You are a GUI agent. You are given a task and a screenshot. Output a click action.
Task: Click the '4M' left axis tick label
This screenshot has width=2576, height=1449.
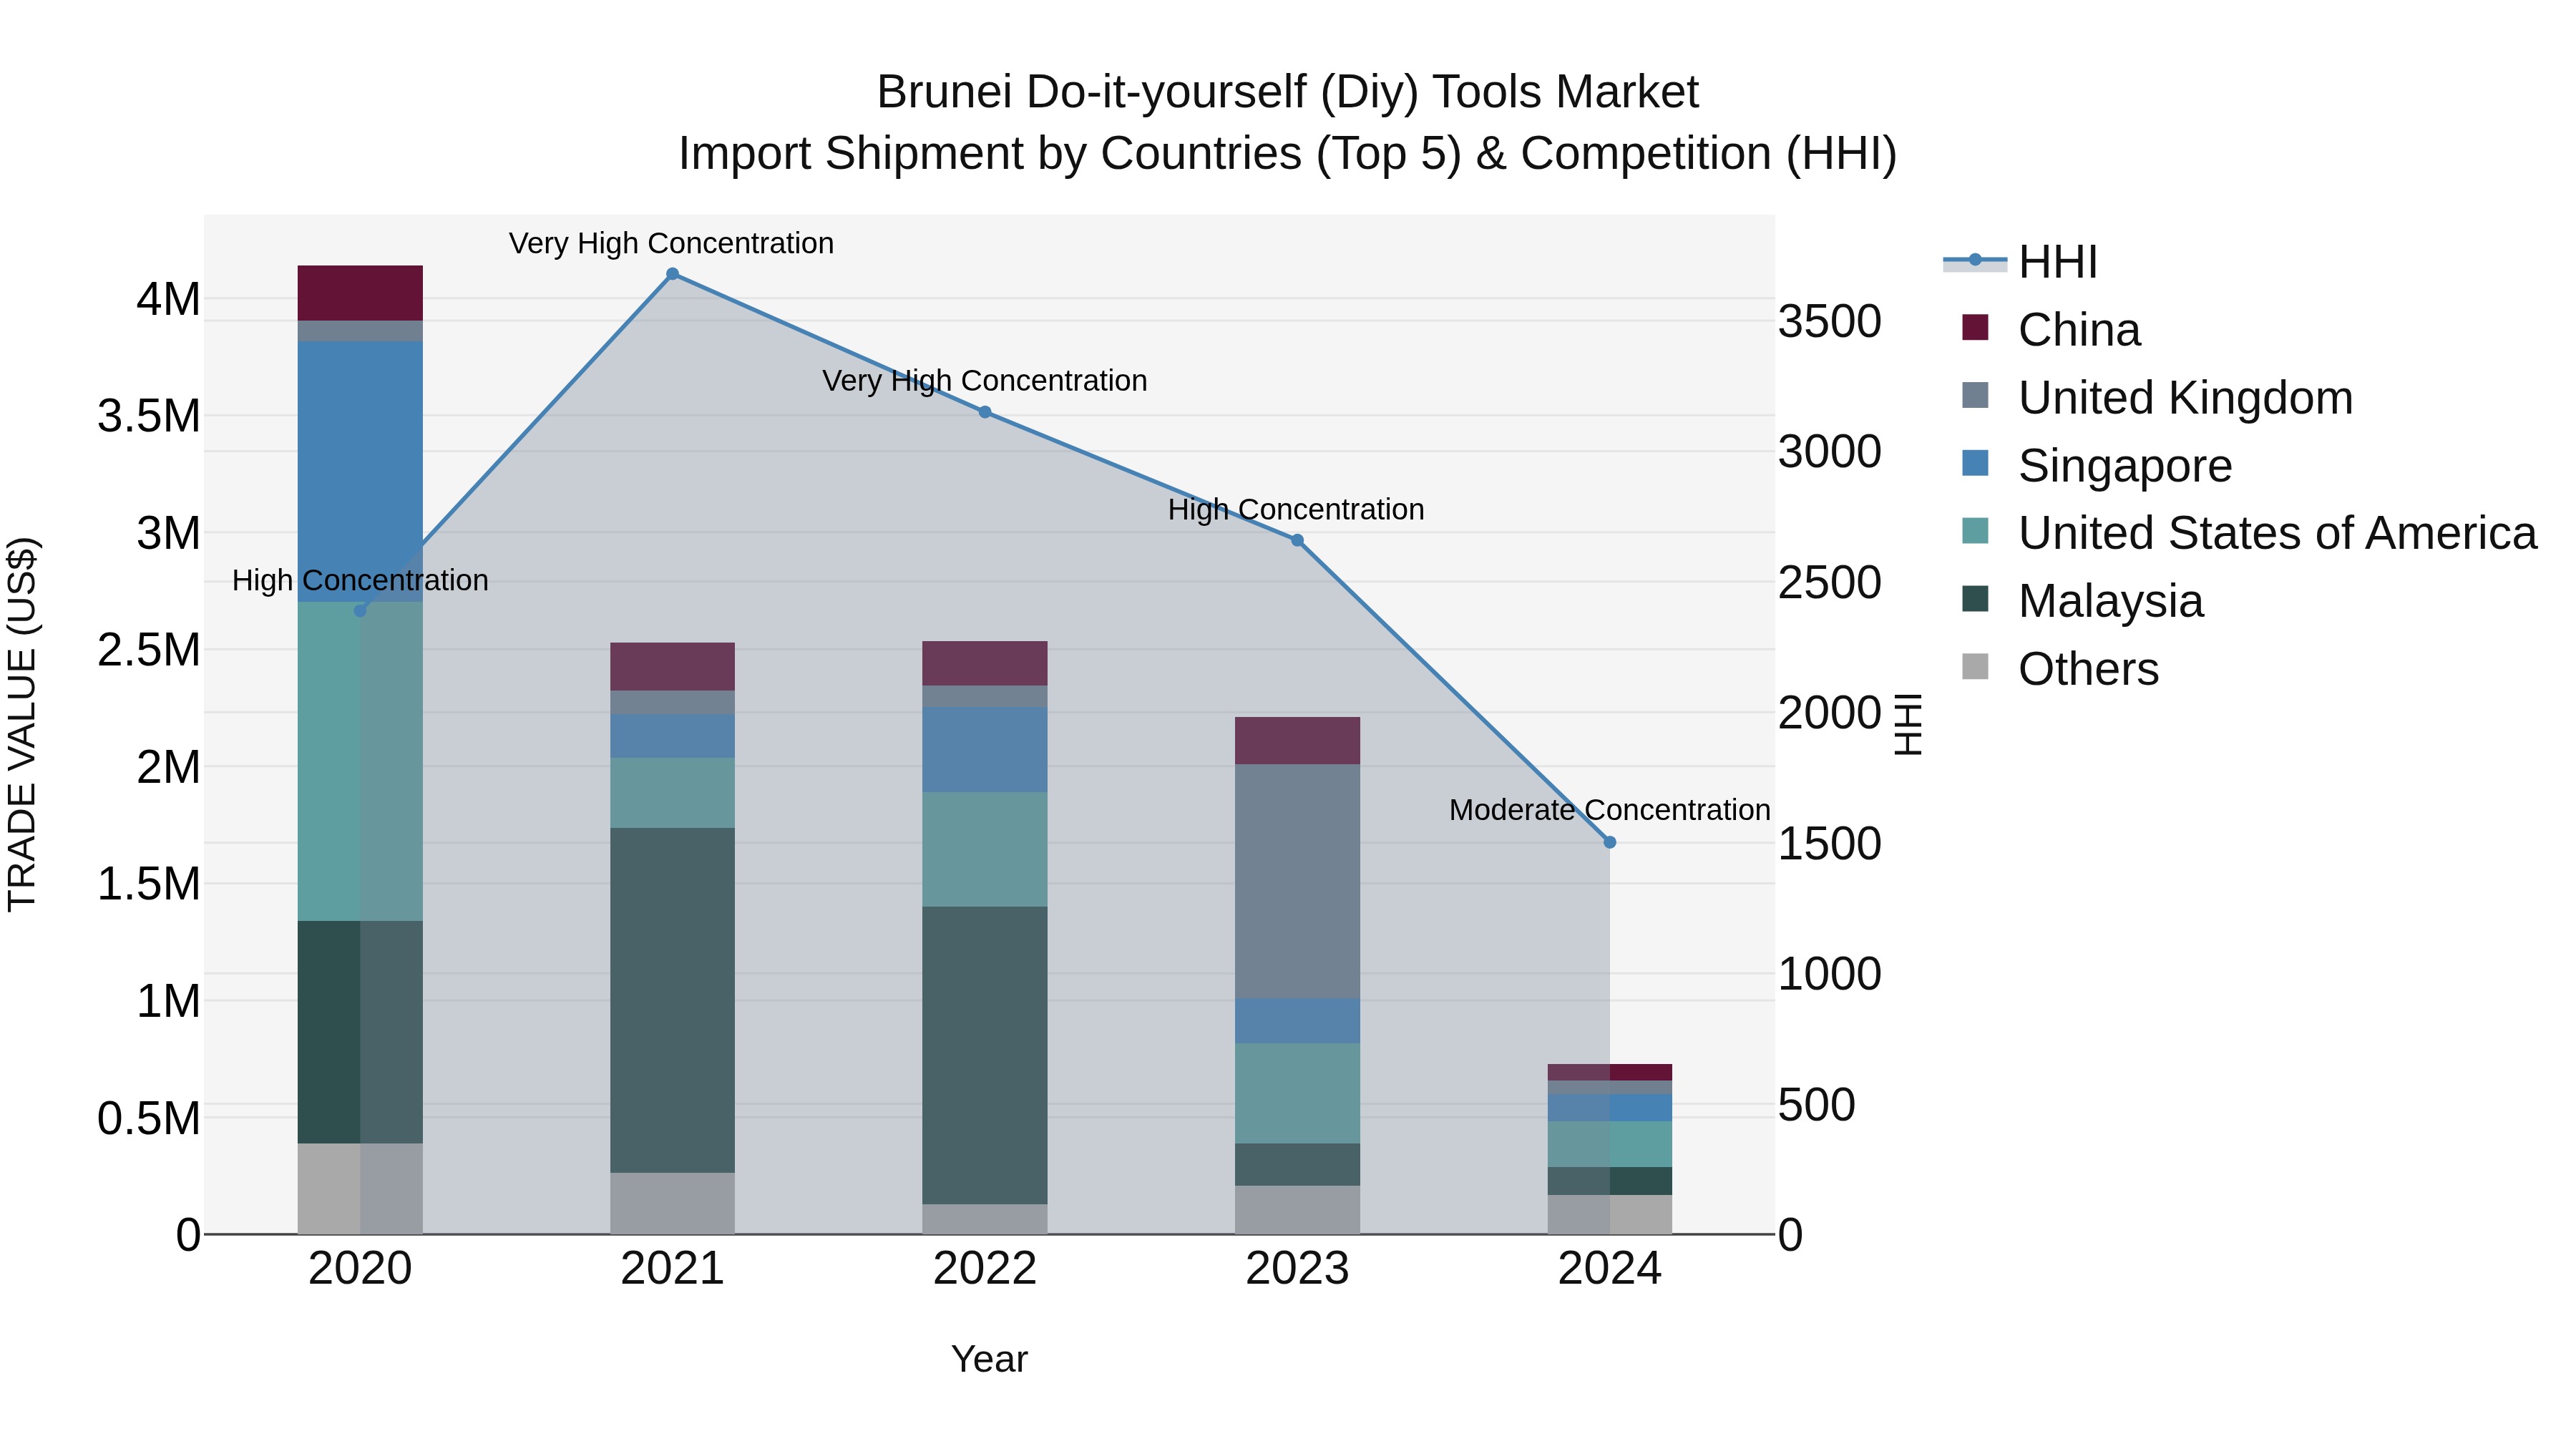168,299
